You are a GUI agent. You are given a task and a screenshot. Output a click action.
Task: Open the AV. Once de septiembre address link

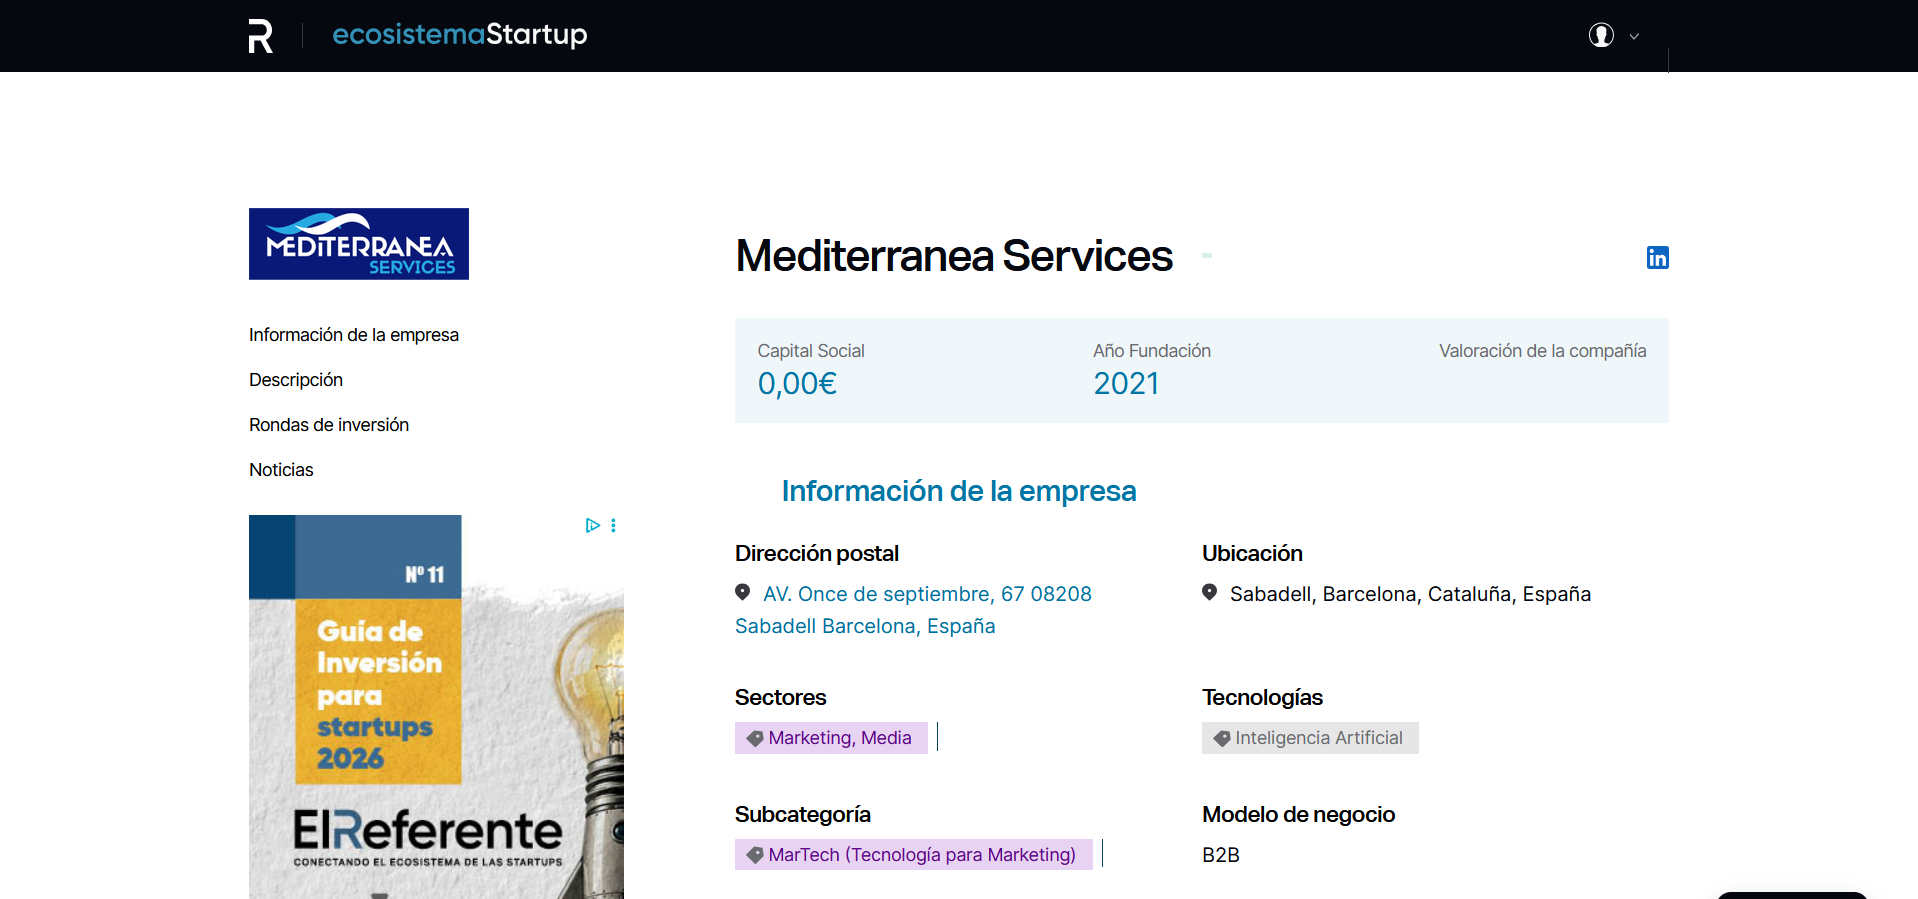[x=913, y=610]
